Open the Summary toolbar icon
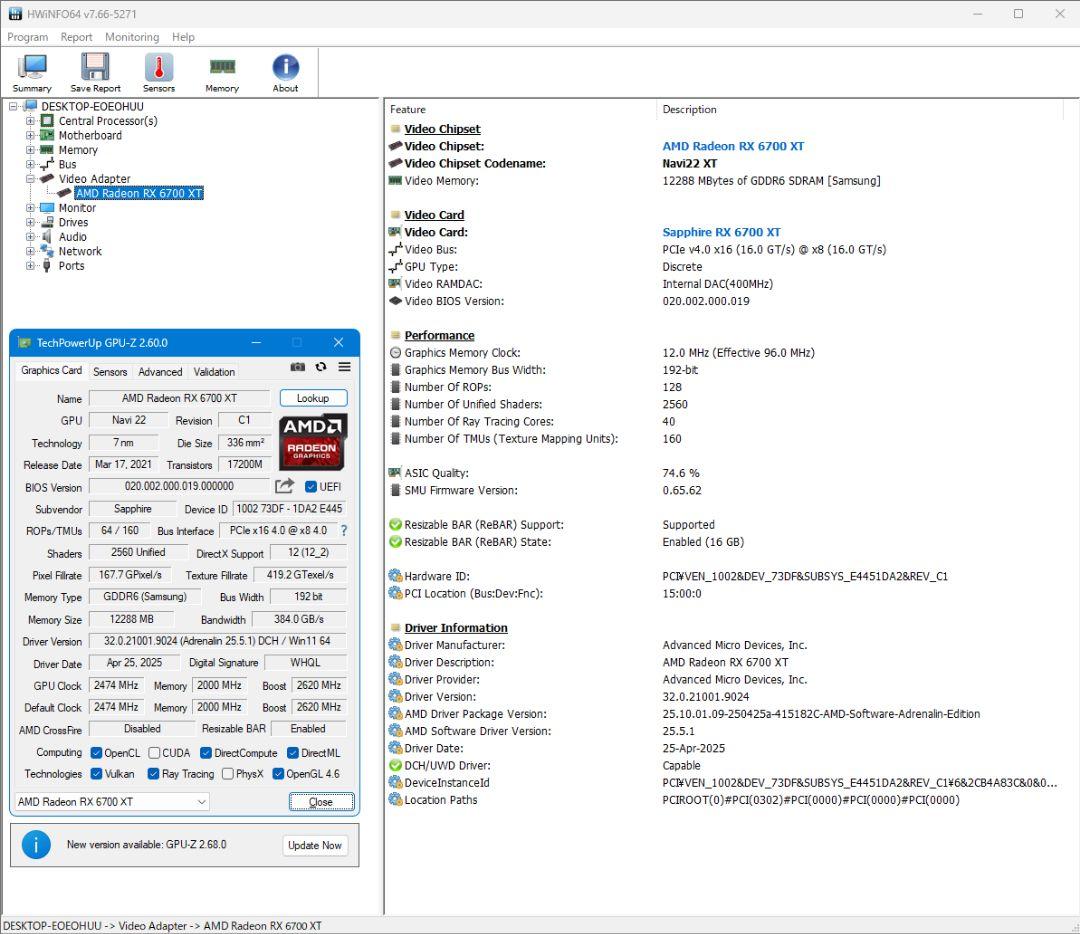This screenshot has height=934, width=1080. pos(32,72)
